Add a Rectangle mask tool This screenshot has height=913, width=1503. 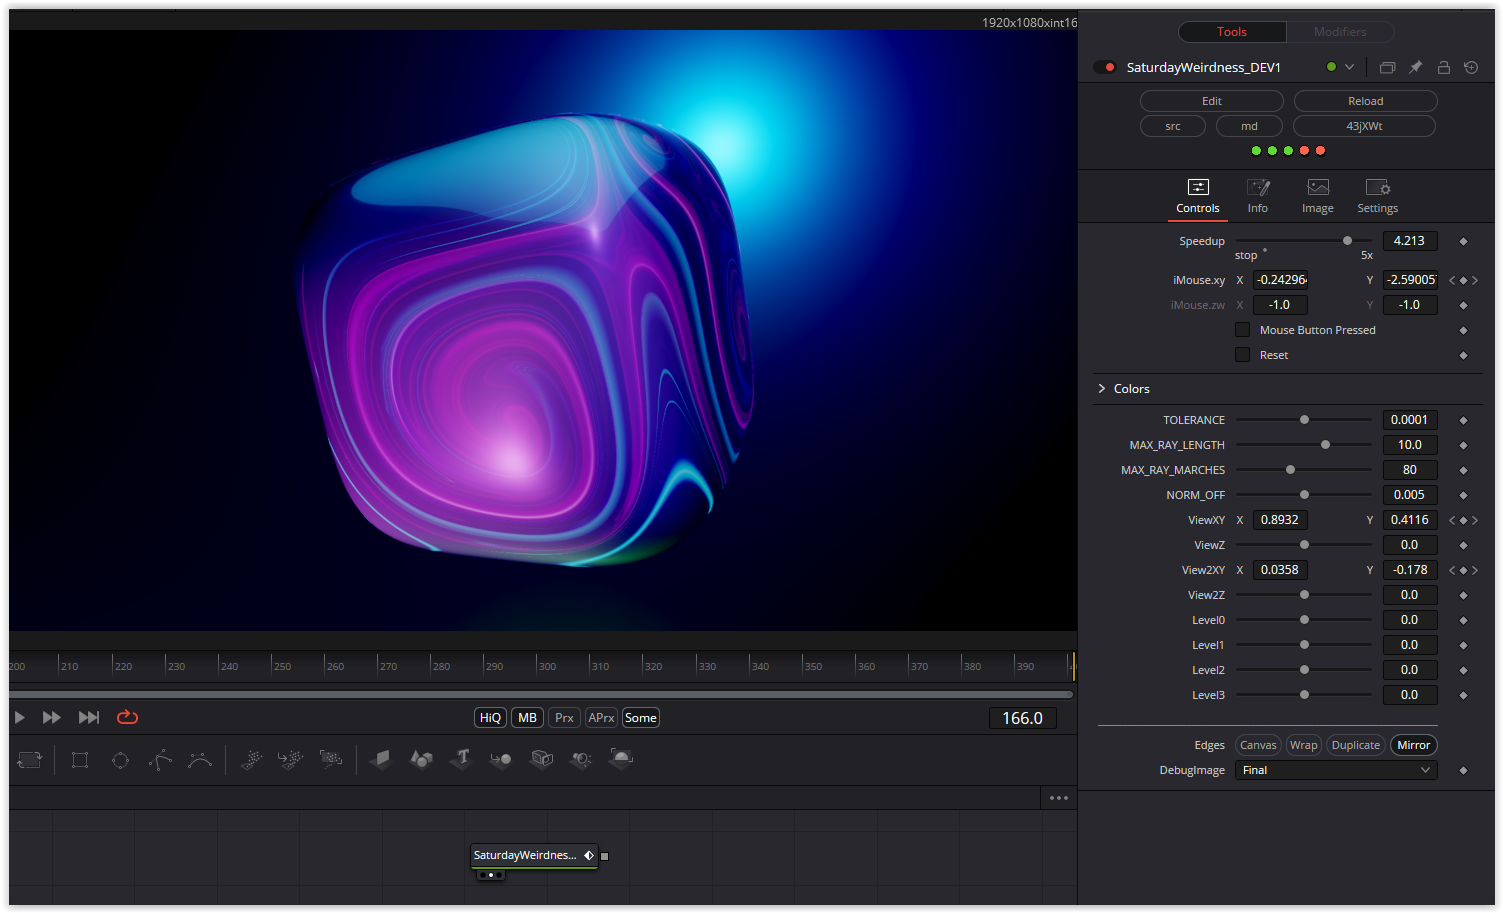click(80, 760)
